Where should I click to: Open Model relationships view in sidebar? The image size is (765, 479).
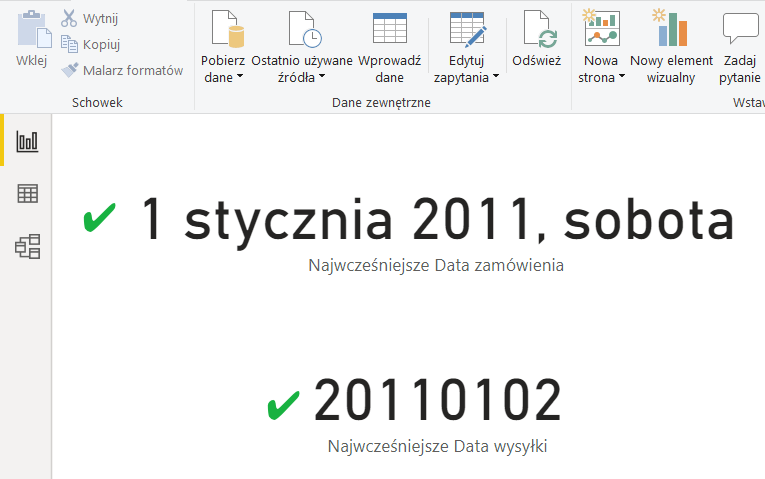point(27,246)
